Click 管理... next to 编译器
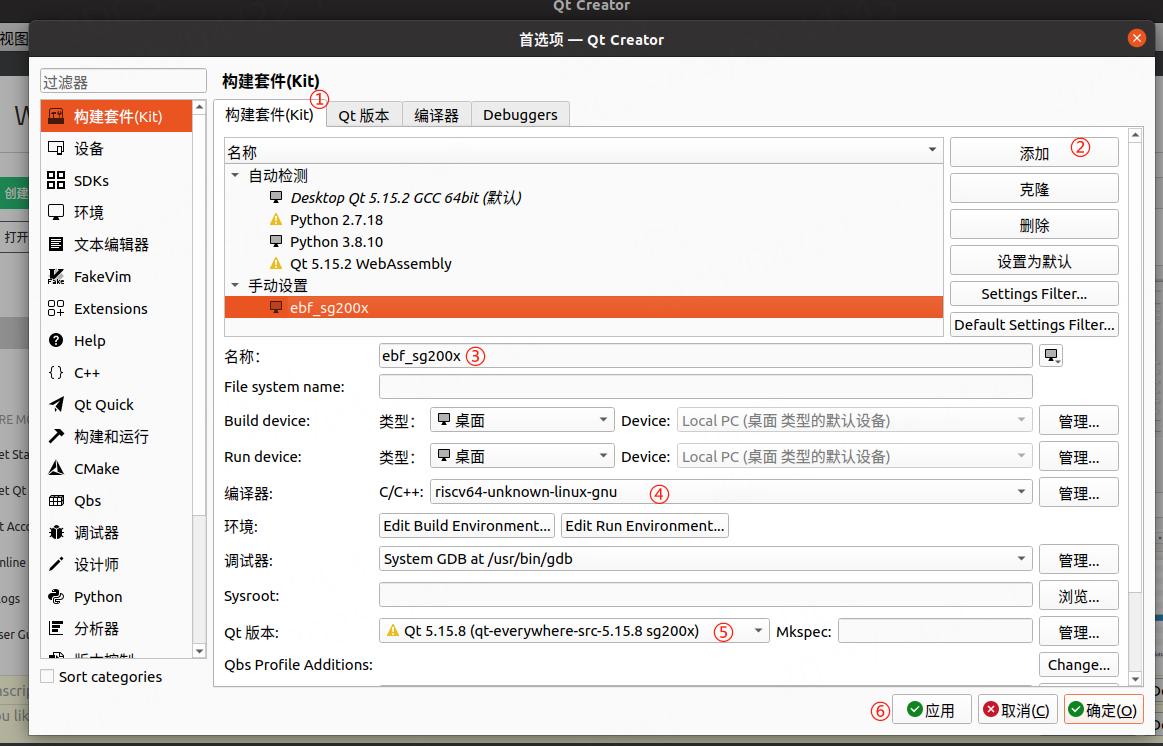 pos(1078,492)
